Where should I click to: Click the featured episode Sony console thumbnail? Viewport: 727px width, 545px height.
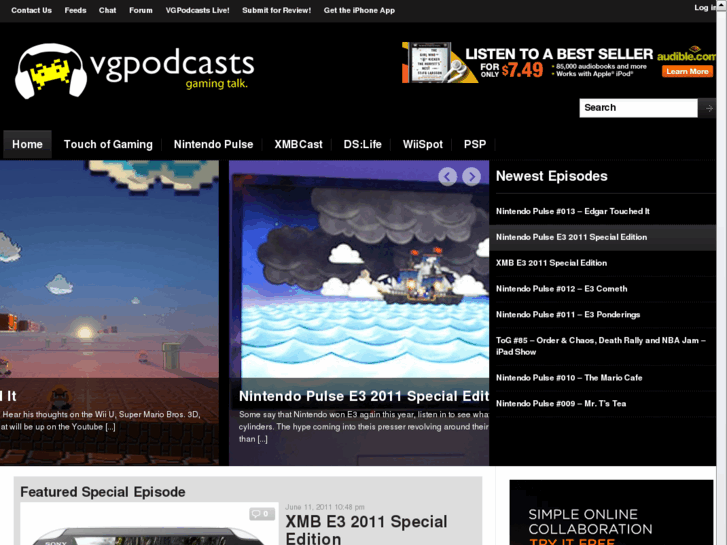149,526
